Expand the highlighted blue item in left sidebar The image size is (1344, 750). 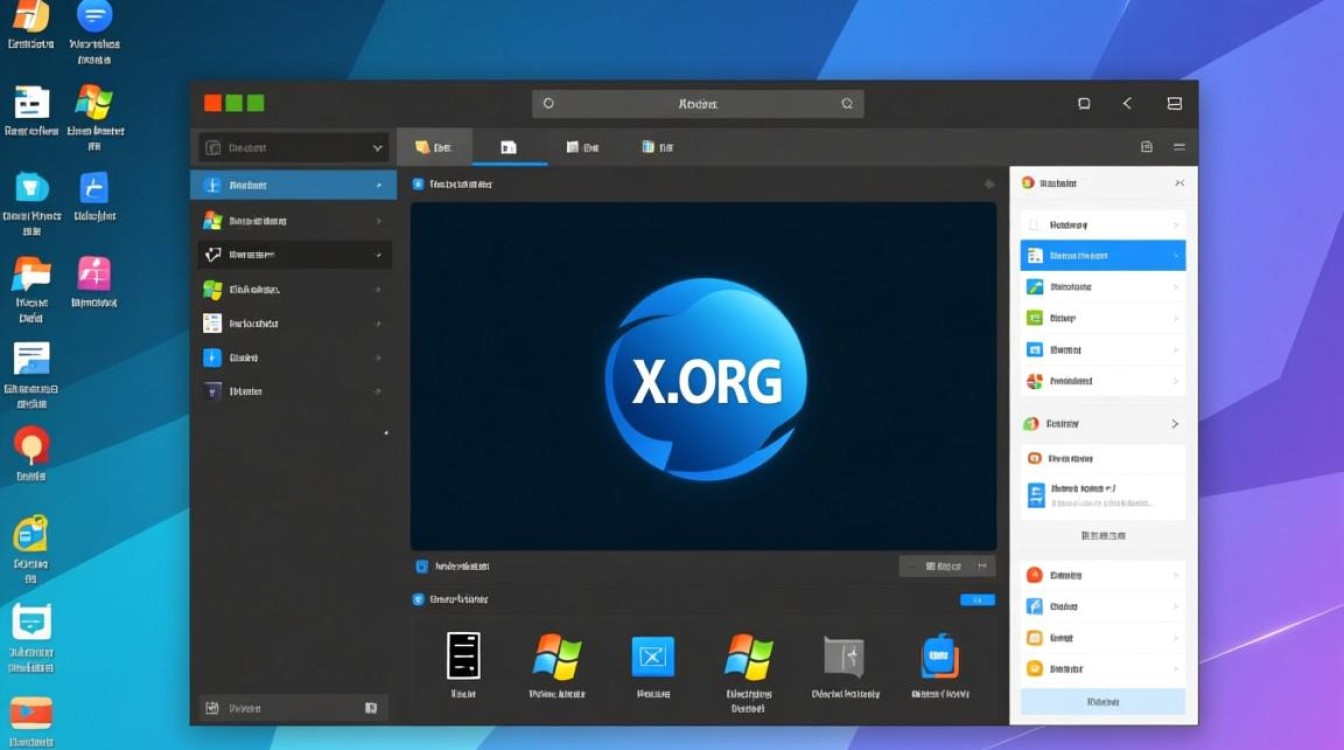[x=379, y=185]
